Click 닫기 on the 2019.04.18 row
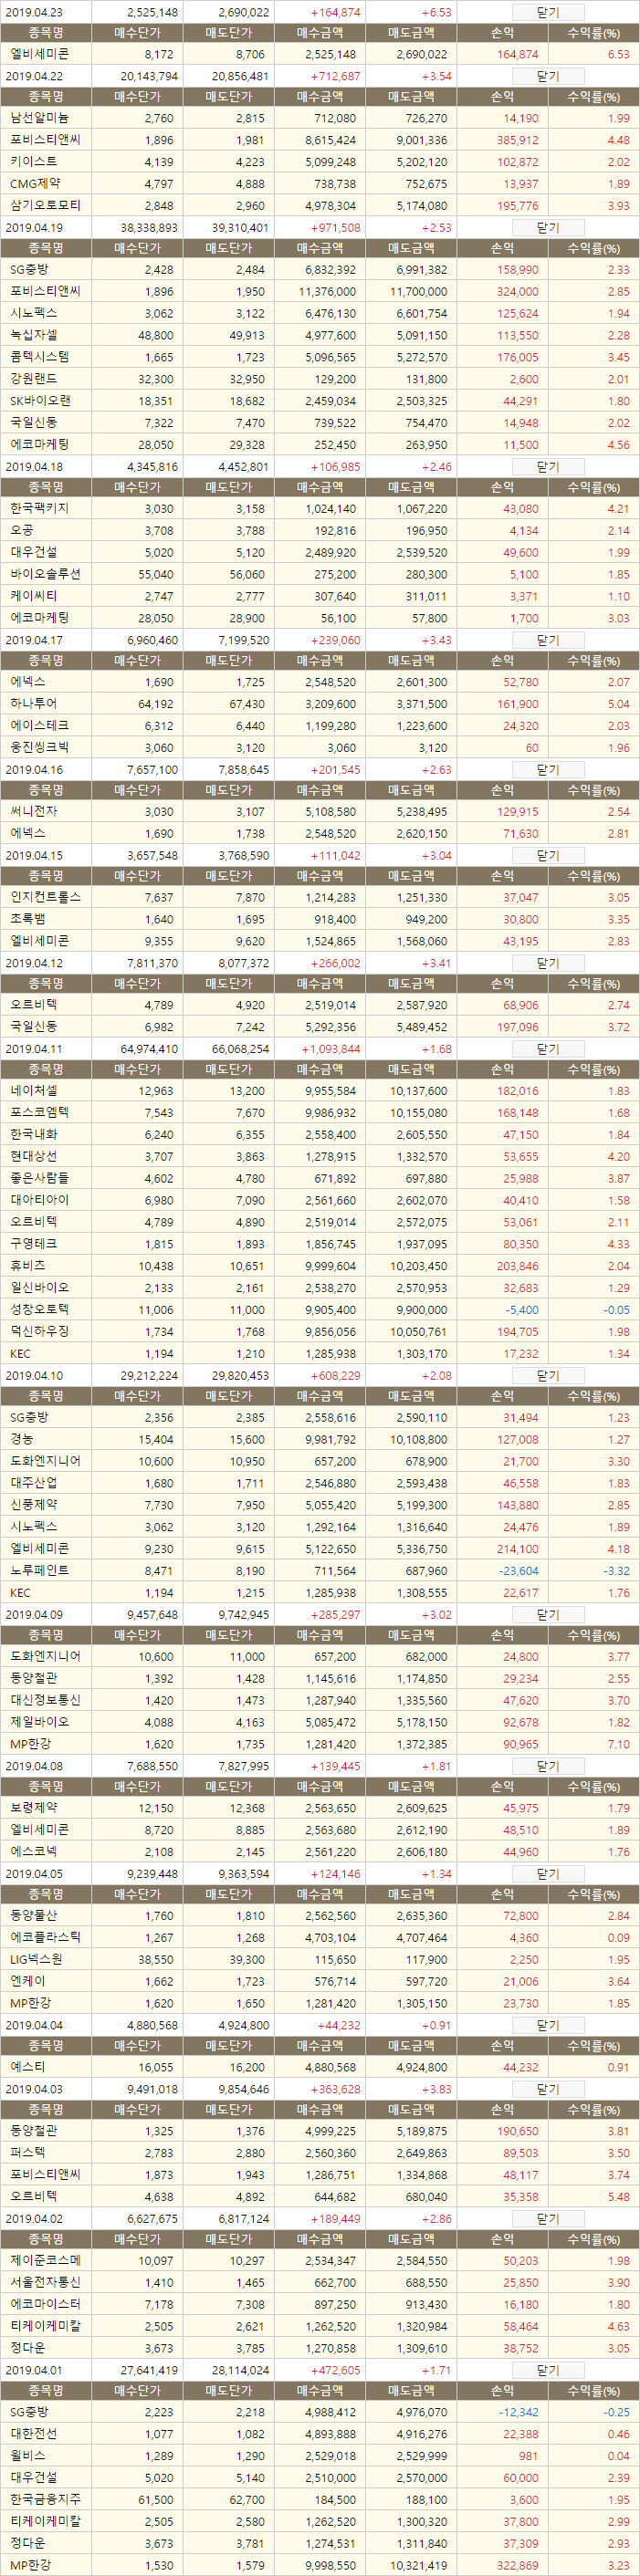The width and height of the screenshot is (640, 2576). pos(548,467)
